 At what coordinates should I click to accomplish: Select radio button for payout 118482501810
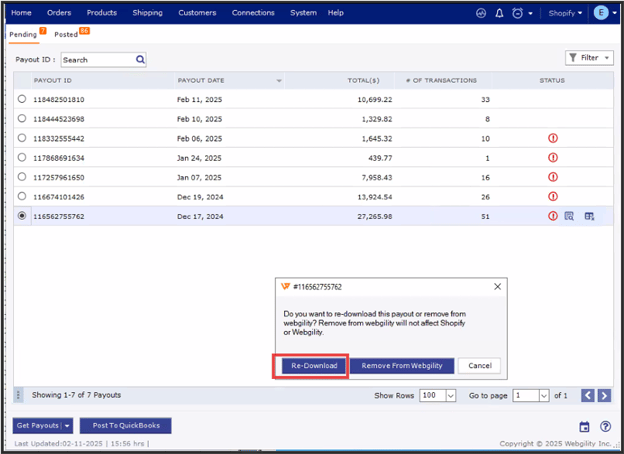[x=22, y=100]
